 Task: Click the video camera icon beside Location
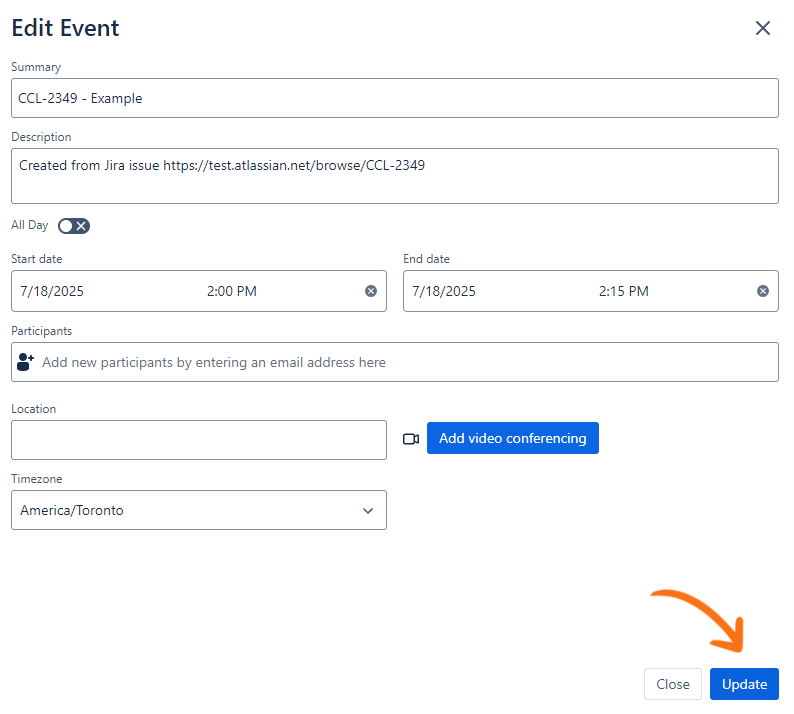point(410,439)
